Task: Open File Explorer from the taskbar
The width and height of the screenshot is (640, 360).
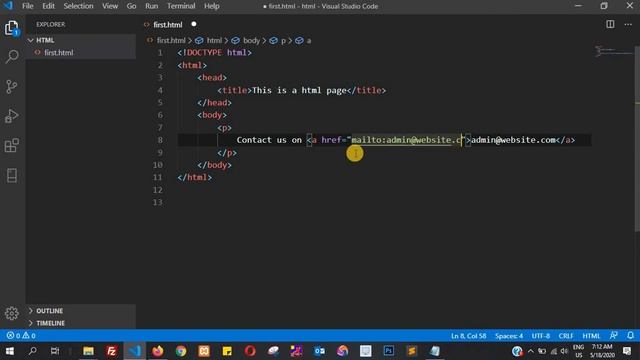Action: pyautogui.click(x=88, y=351)
